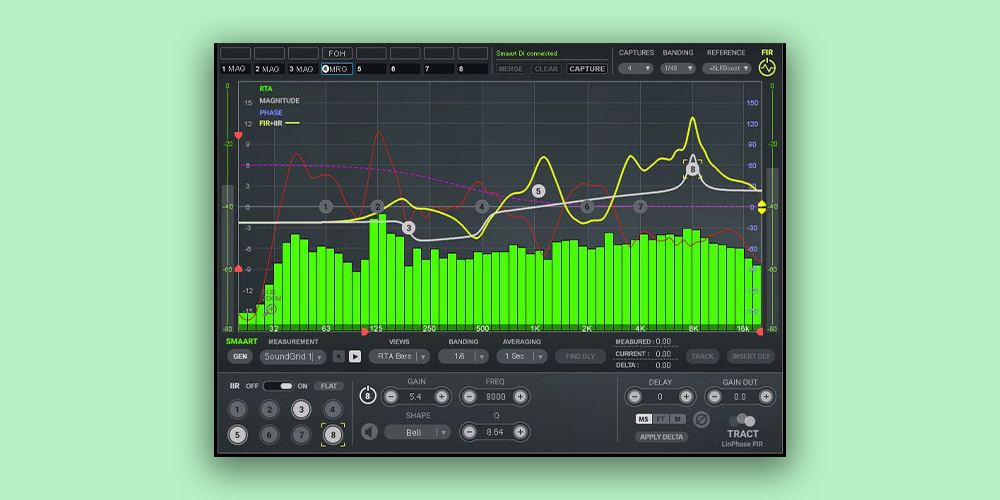This screenshot has height=500, width=1000.
Task: Click the MERGE button
Action: click(x=510, y=69)
